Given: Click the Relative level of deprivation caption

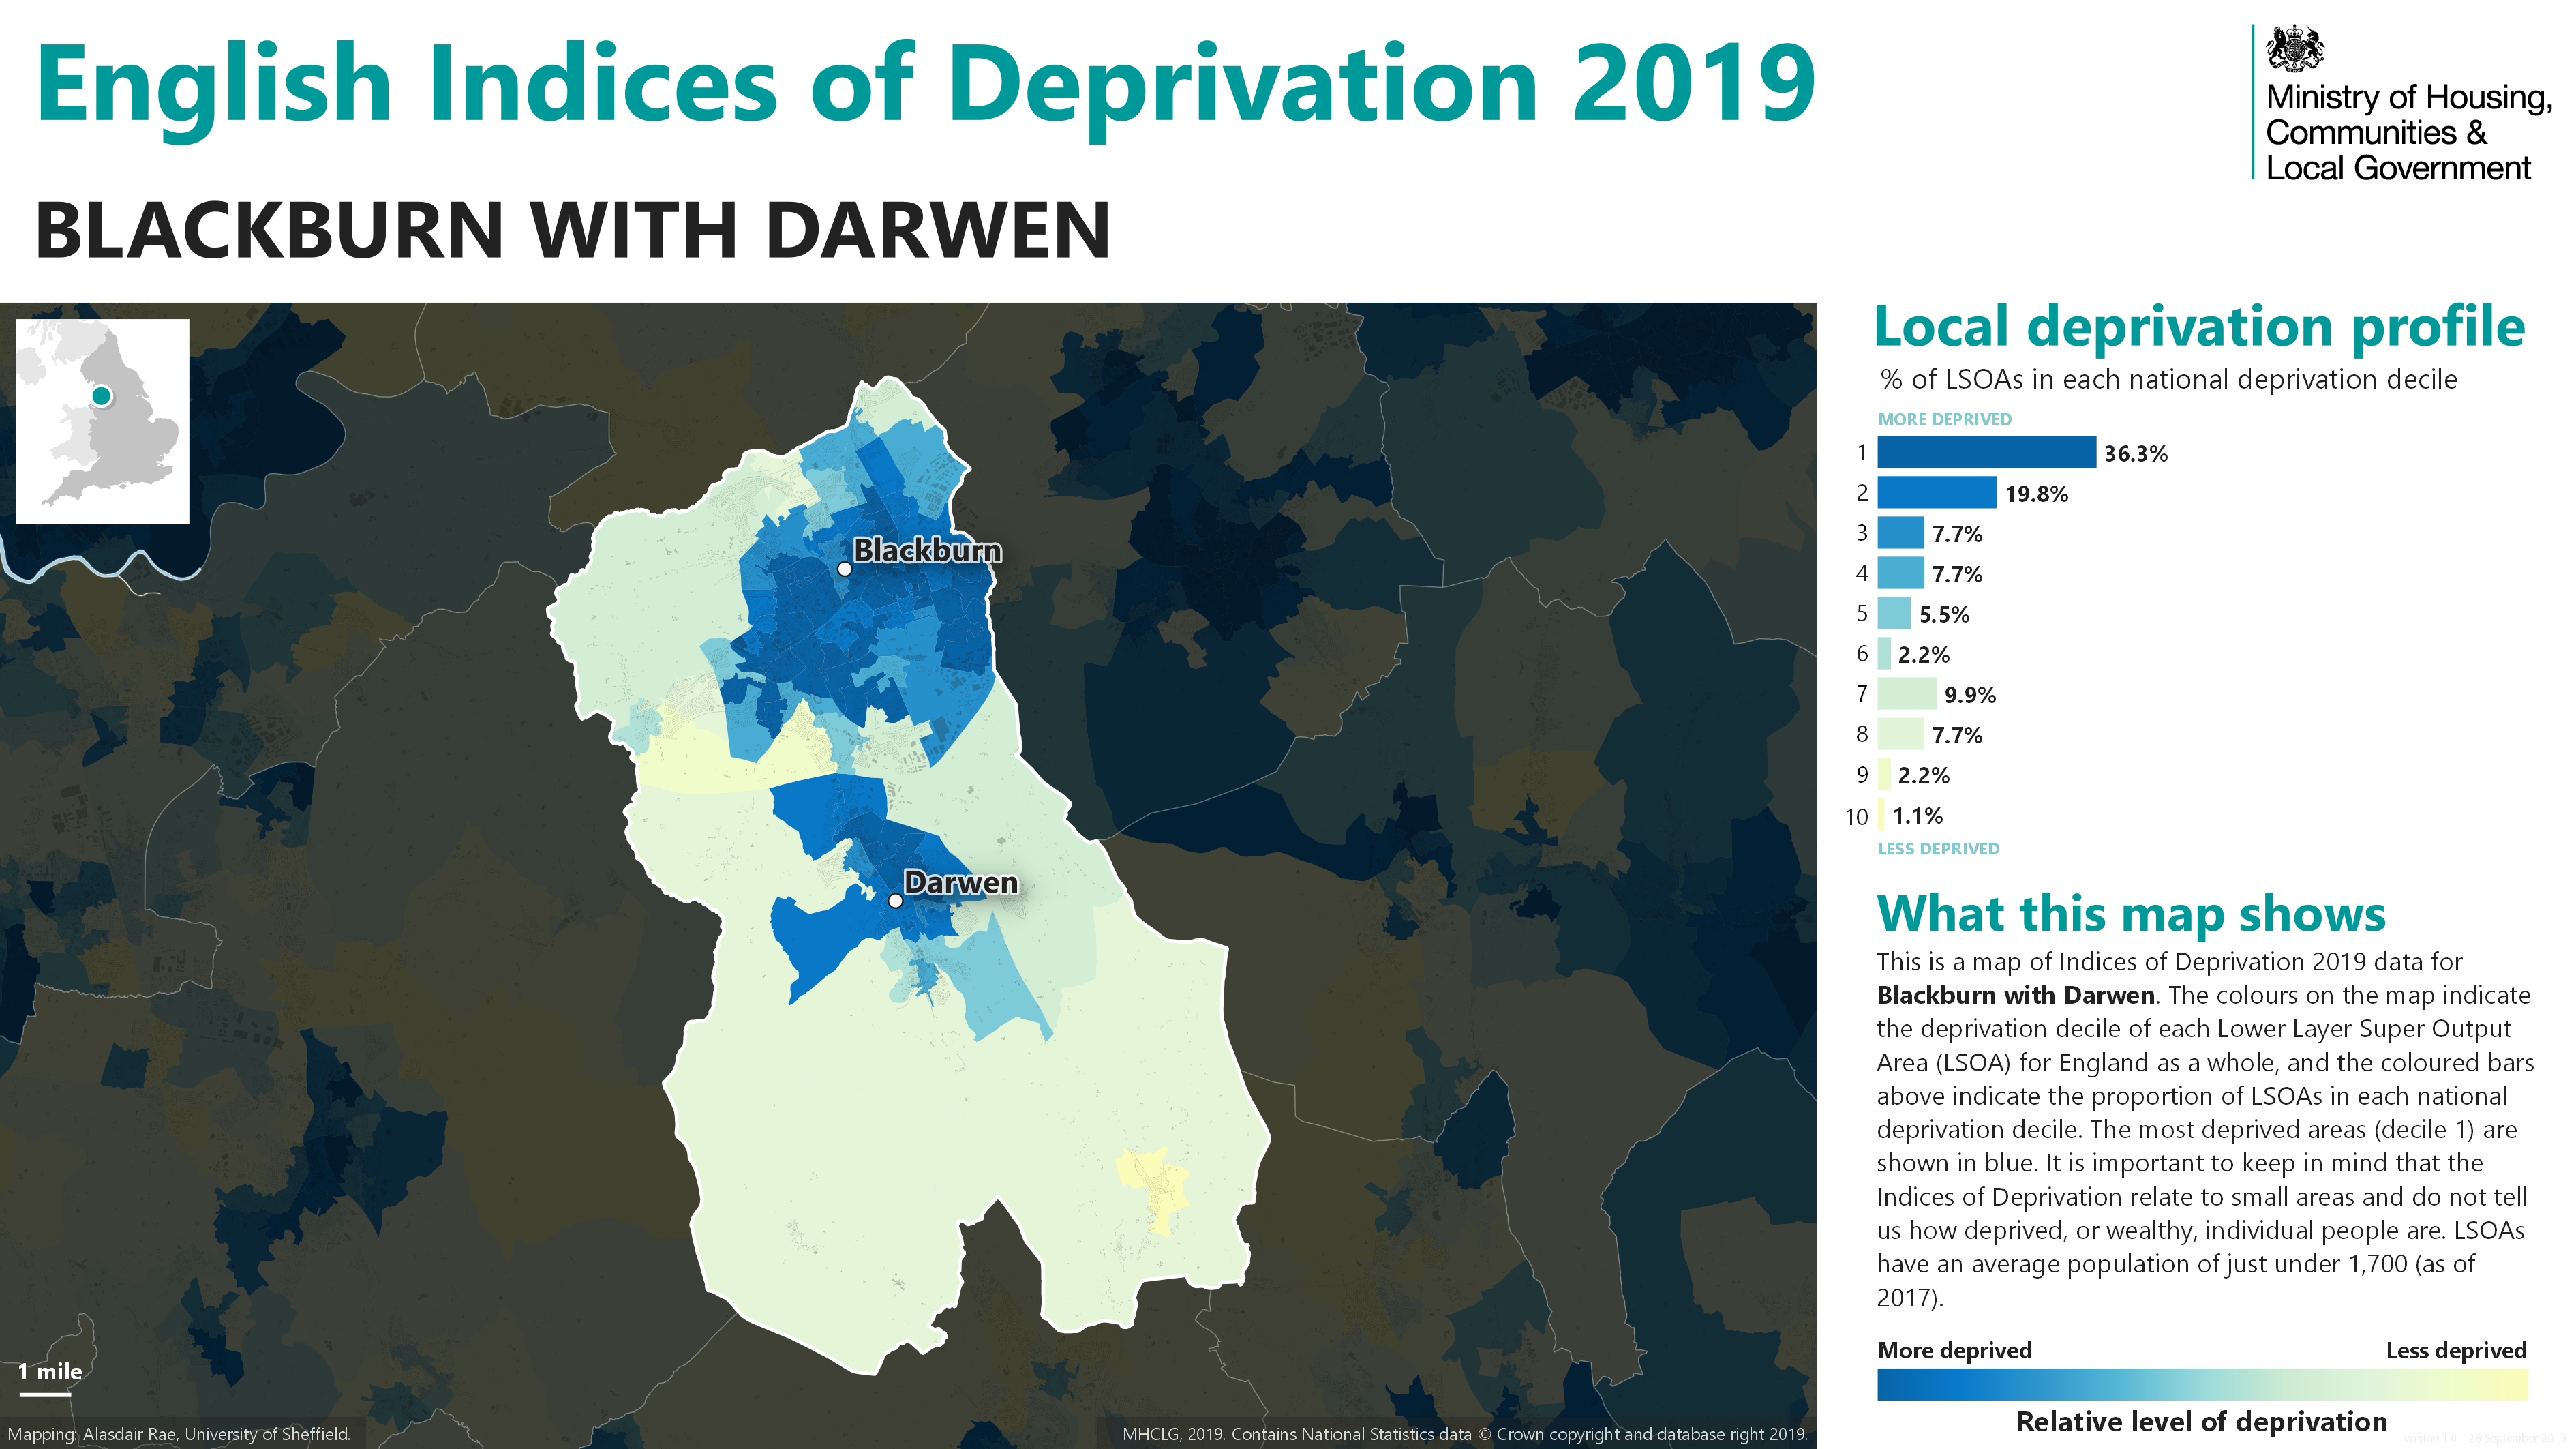Looking at the screenshot, I should (x=2201, y=1421).
